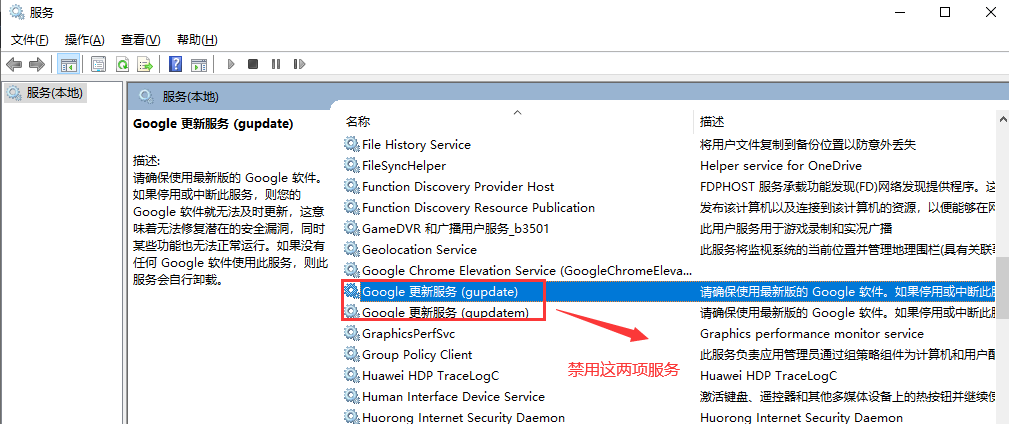The width and height of the screenshot is (1009, 424).
Task: Click gear icon beside Function Discovery Provider Host
Action: (351, 187)
